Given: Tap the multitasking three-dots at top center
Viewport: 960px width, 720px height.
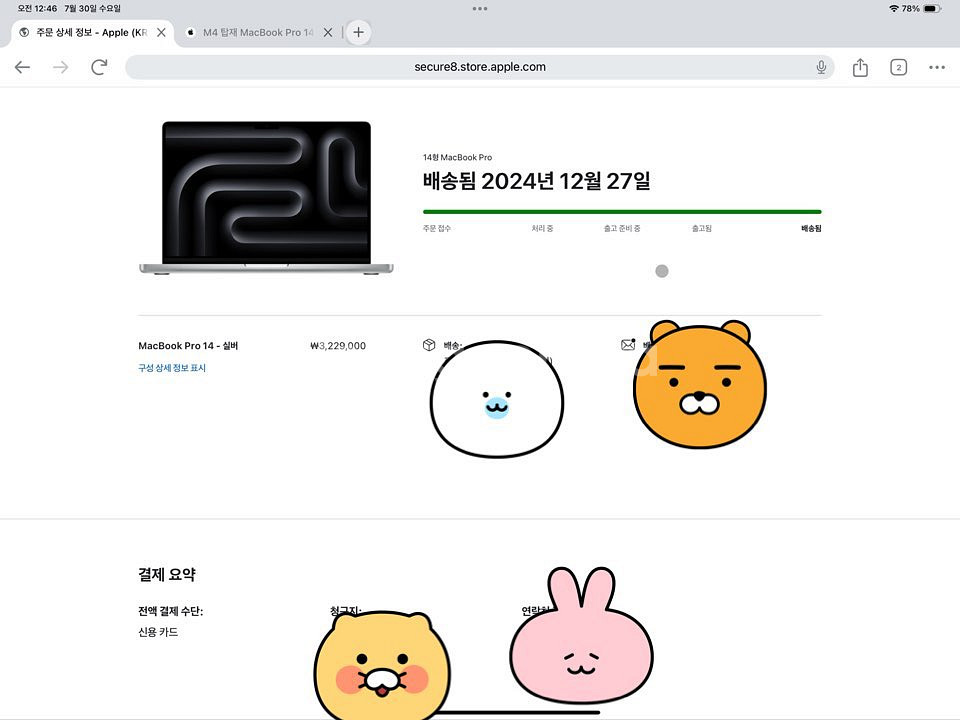Looking at the screenshot, I should [480, 9].
